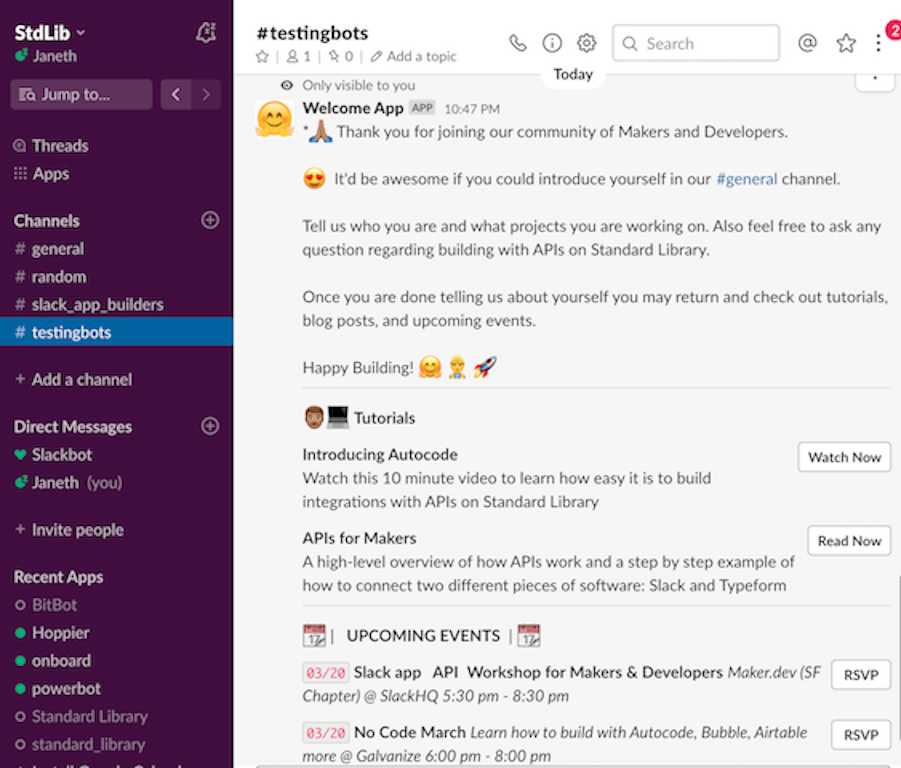The image size is (901, 768).
Task: Click the Direct Messages section heading
Action: pyautogui.click(x=72, y=427)
